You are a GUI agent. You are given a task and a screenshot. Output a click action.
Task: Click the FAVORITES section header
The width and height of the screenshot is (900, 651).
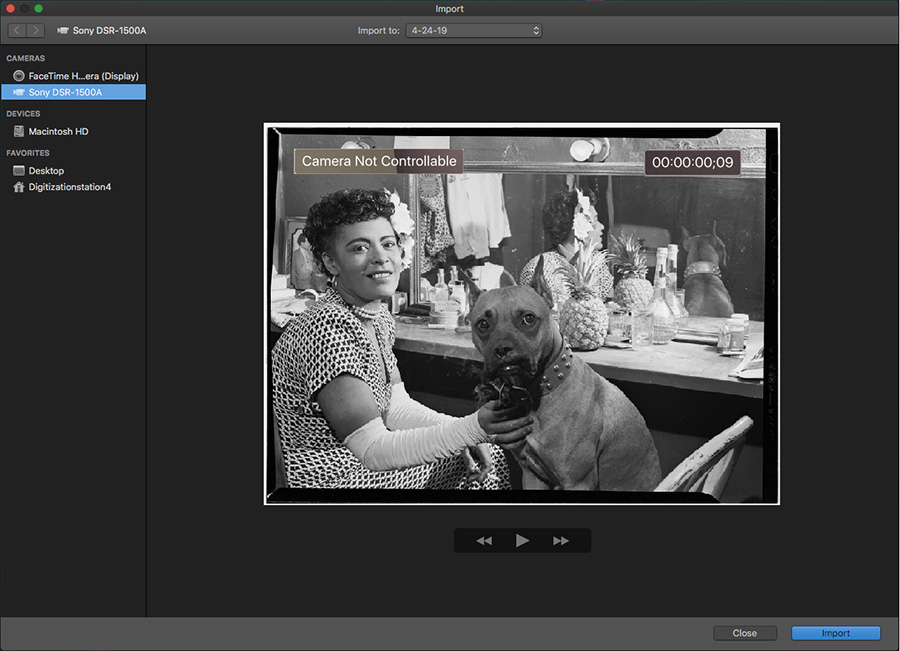pyautogui.click(x=28, y=153)
